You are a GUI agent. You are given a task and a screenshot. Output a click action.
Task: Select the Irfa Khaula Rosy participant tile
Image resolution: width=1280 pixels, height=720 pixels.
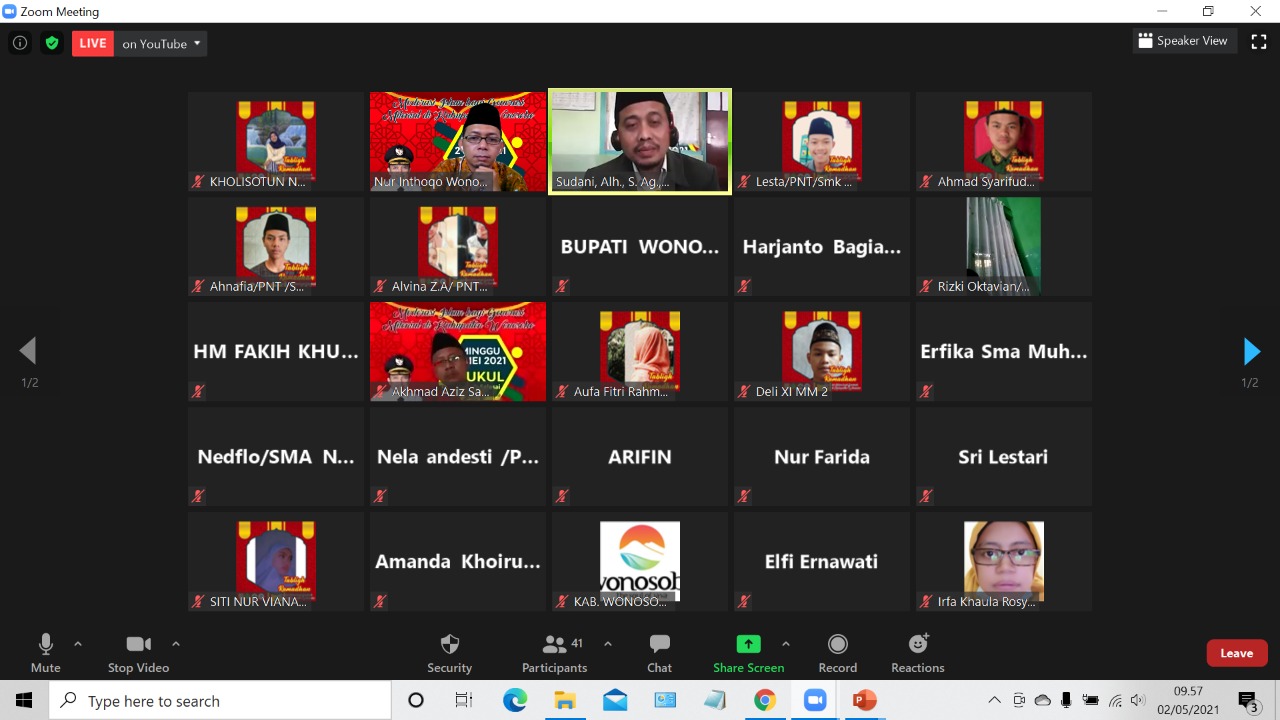click(x=1004, y=561)
